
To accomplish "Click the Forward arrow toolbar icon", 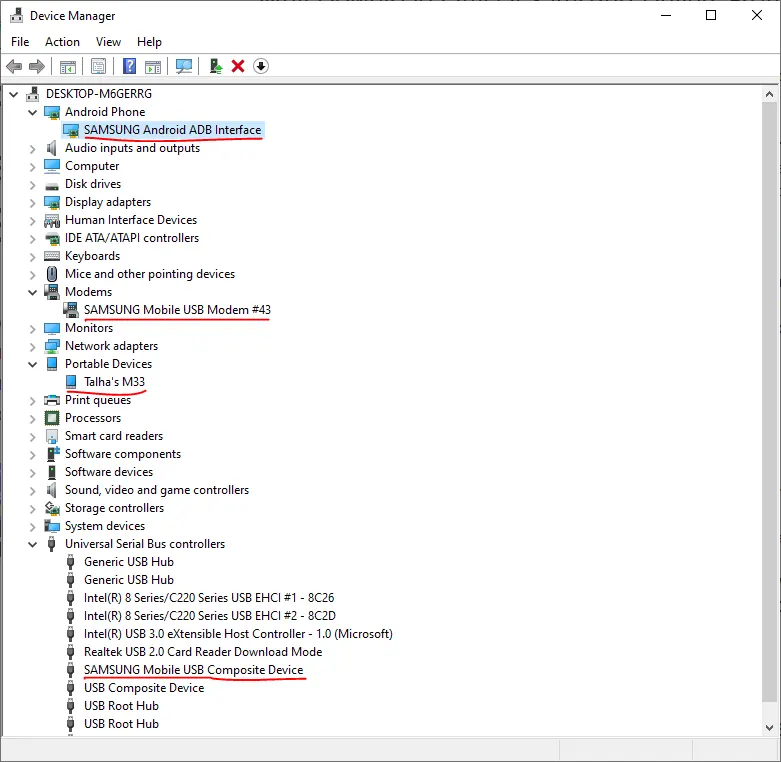I will pos(37,66).
